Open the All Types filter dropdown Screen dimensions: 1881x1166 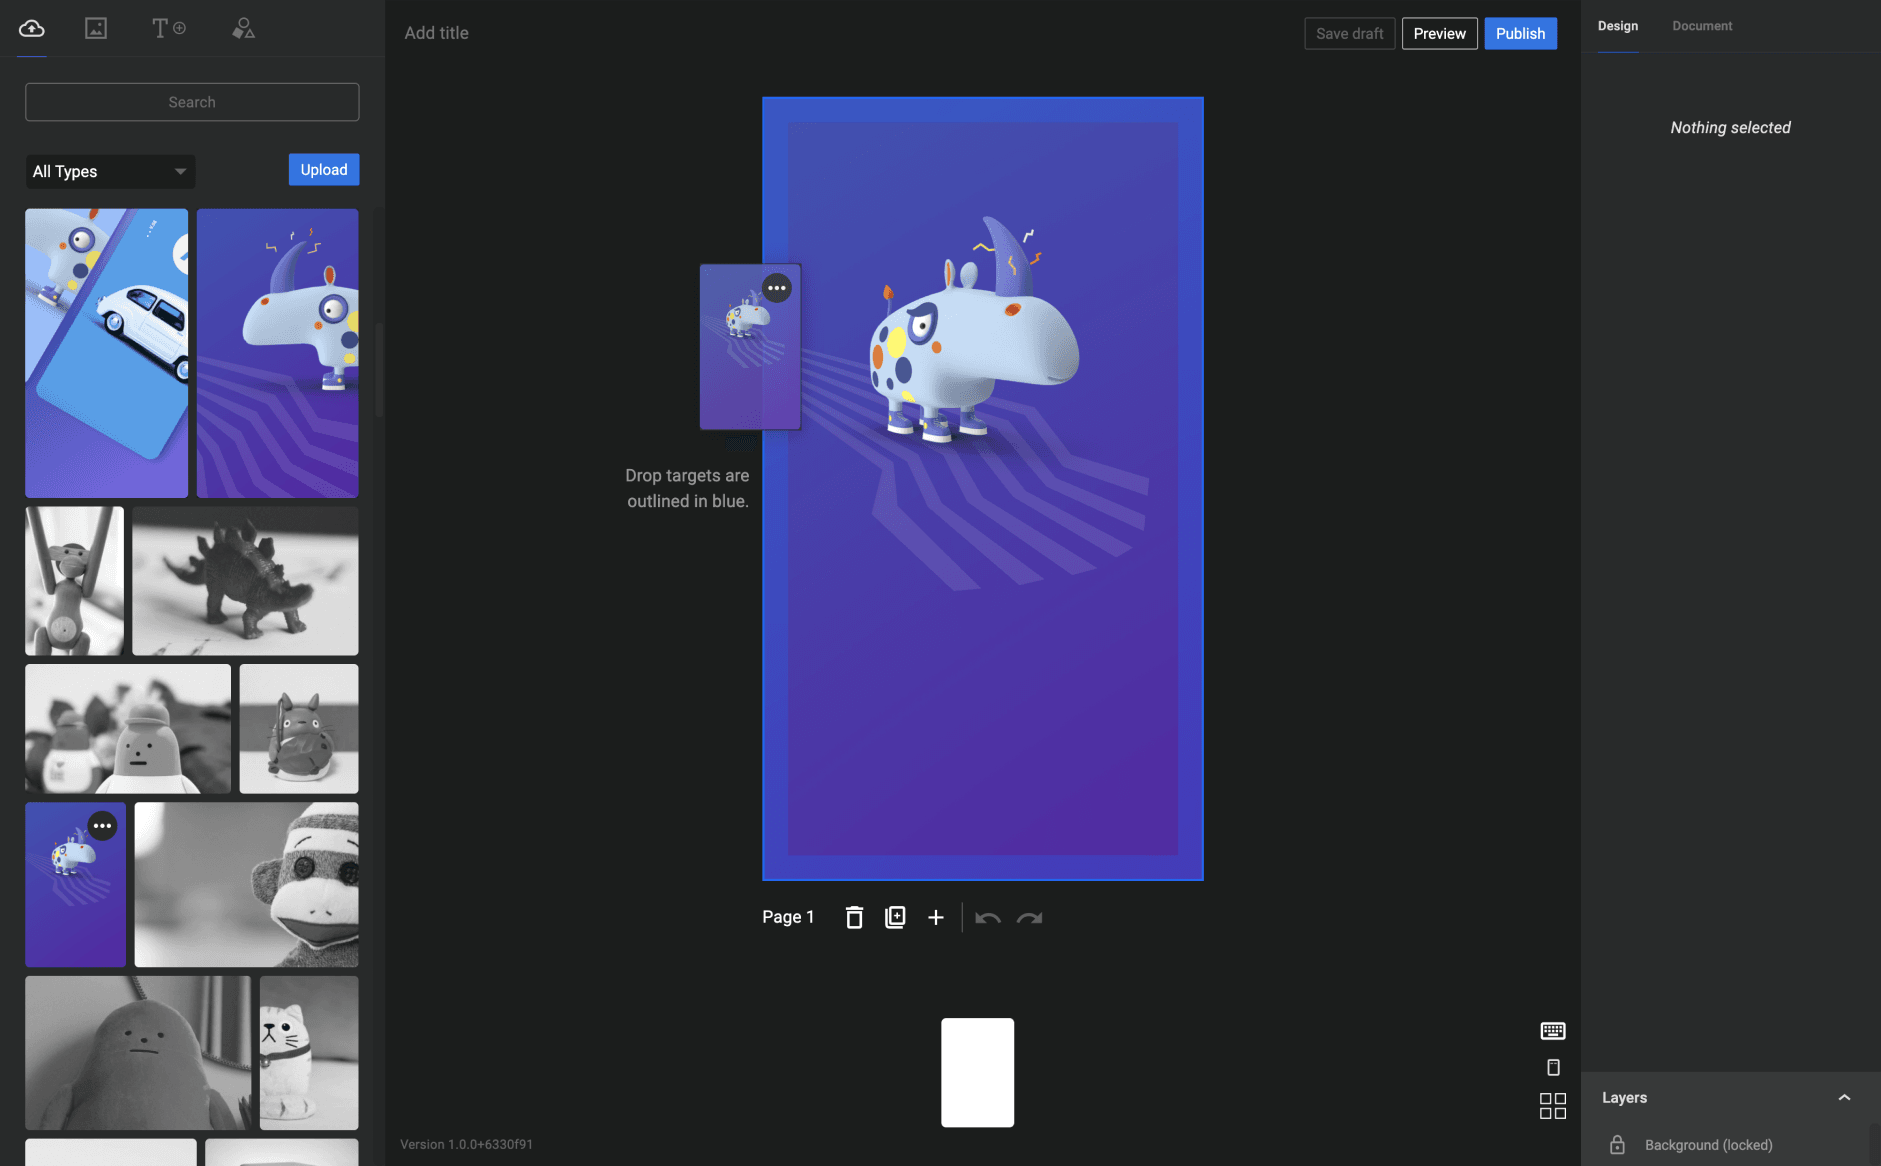110,172
